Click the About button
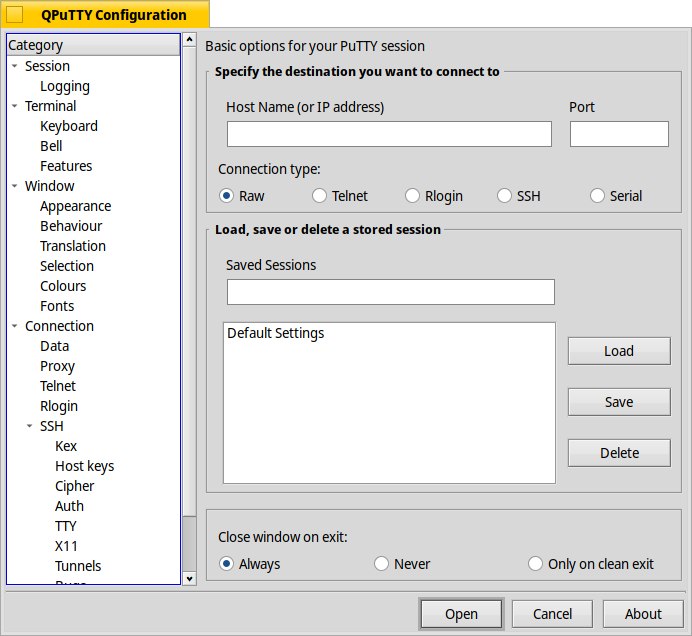This screenshot has width=692, height=636. 643,613
